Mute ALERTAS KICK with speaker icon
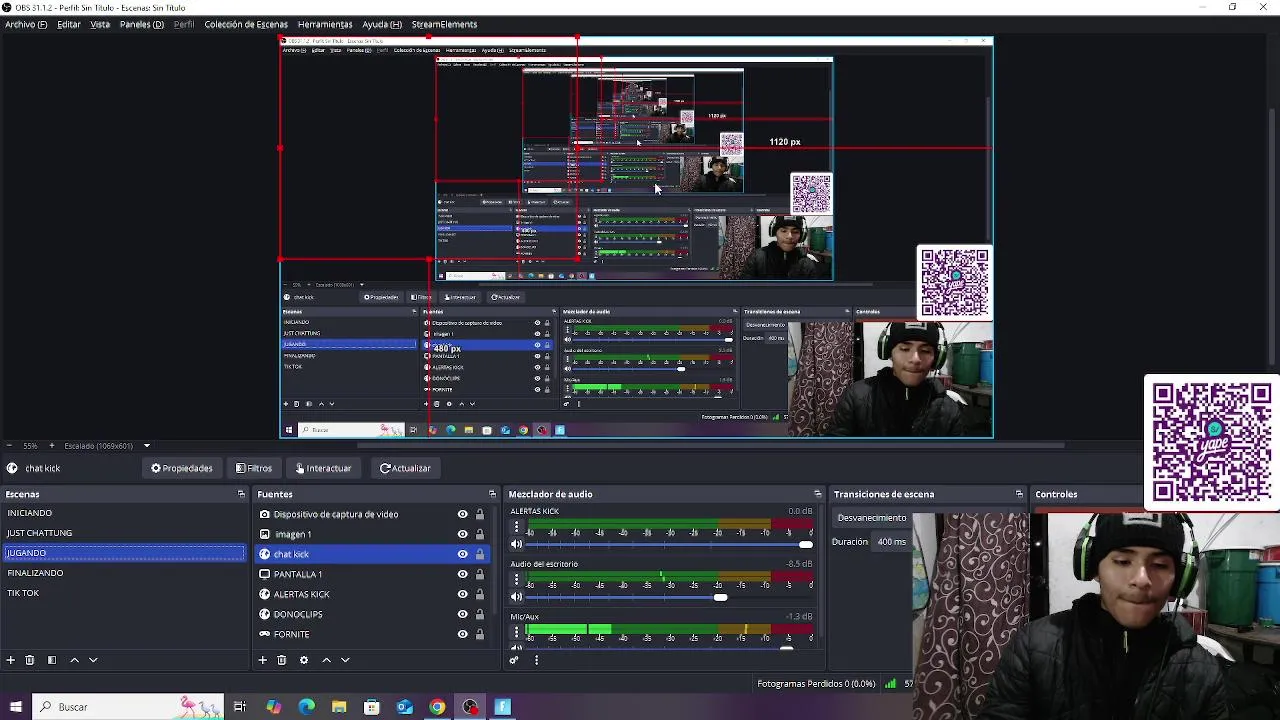Viewport: 1280px width, 720px height. (517, 545)
